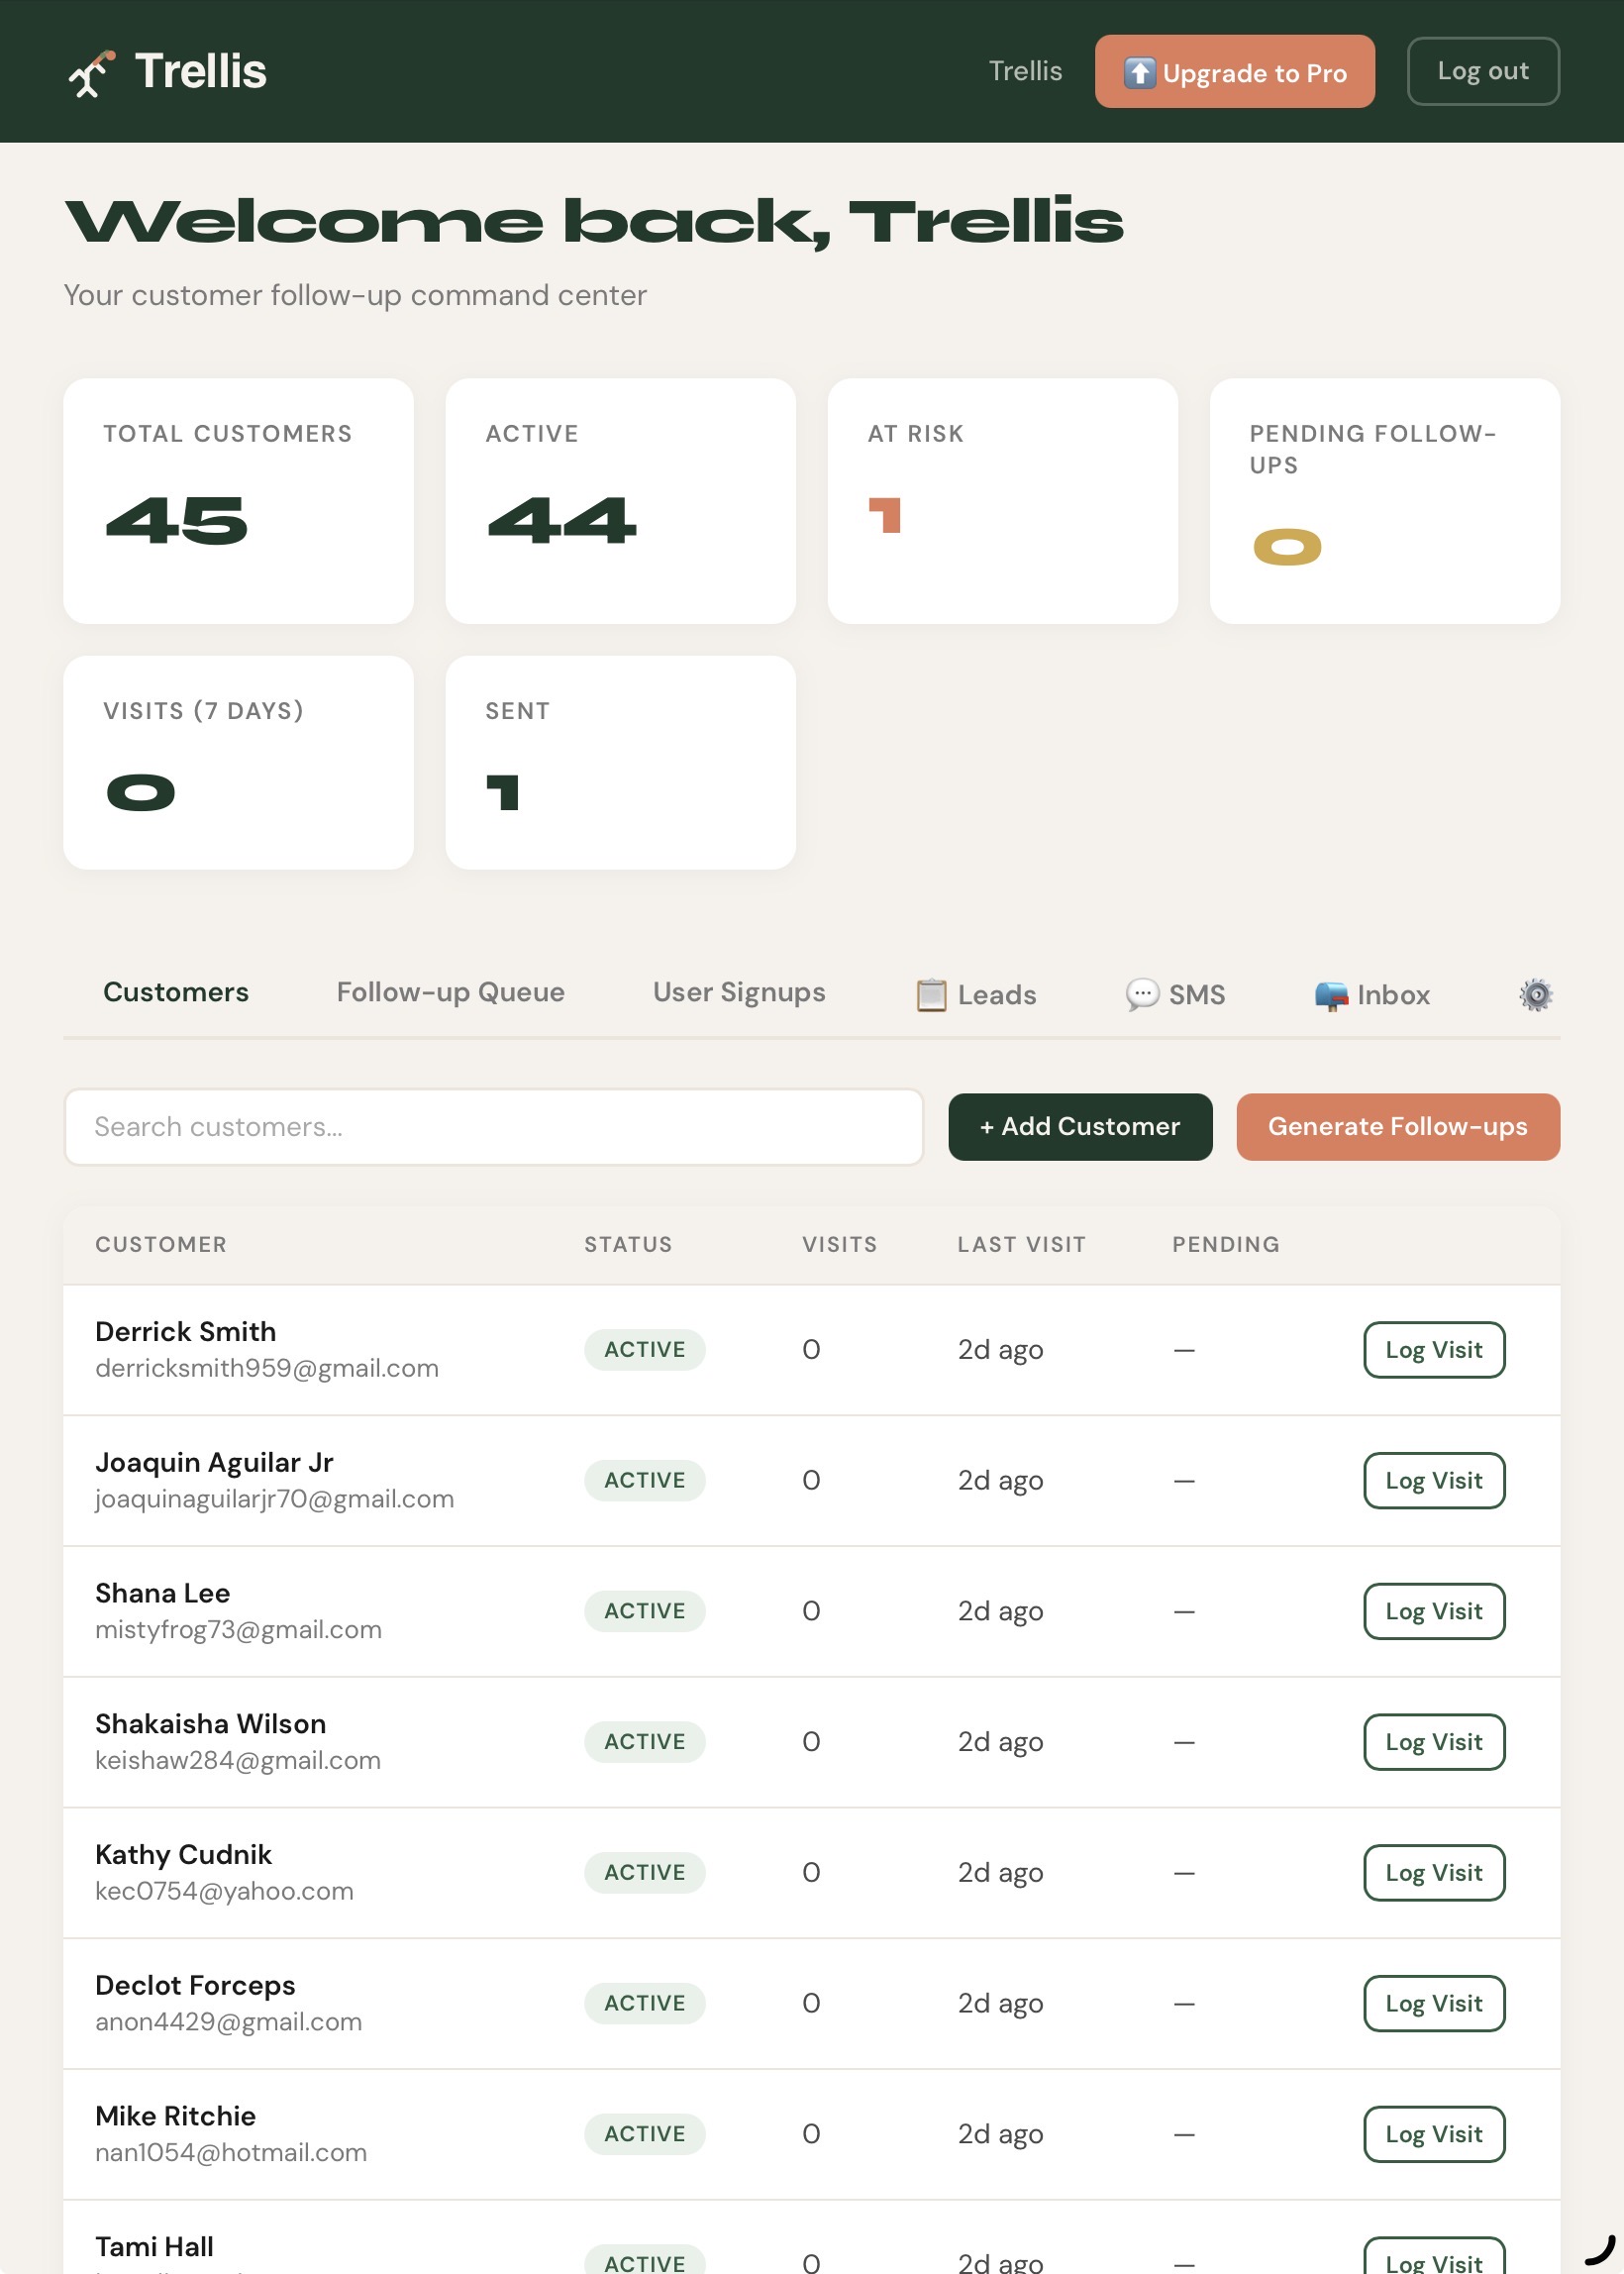Open Leads tab with clipboard icon
Viewport: 1624px width, 2274px height.
(976, 994)
